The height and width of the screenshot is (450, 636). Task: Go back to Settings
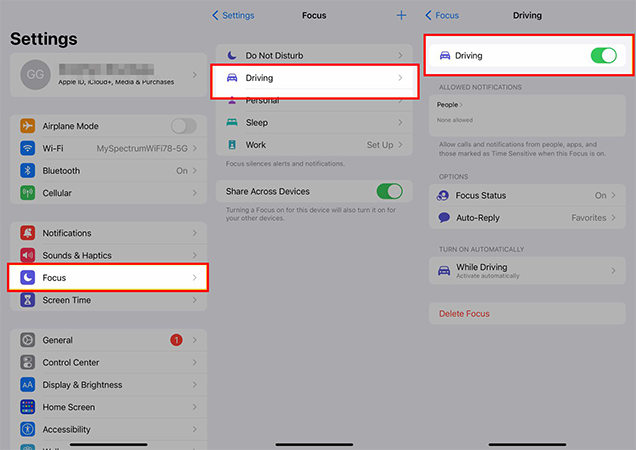tap(233, 16)
